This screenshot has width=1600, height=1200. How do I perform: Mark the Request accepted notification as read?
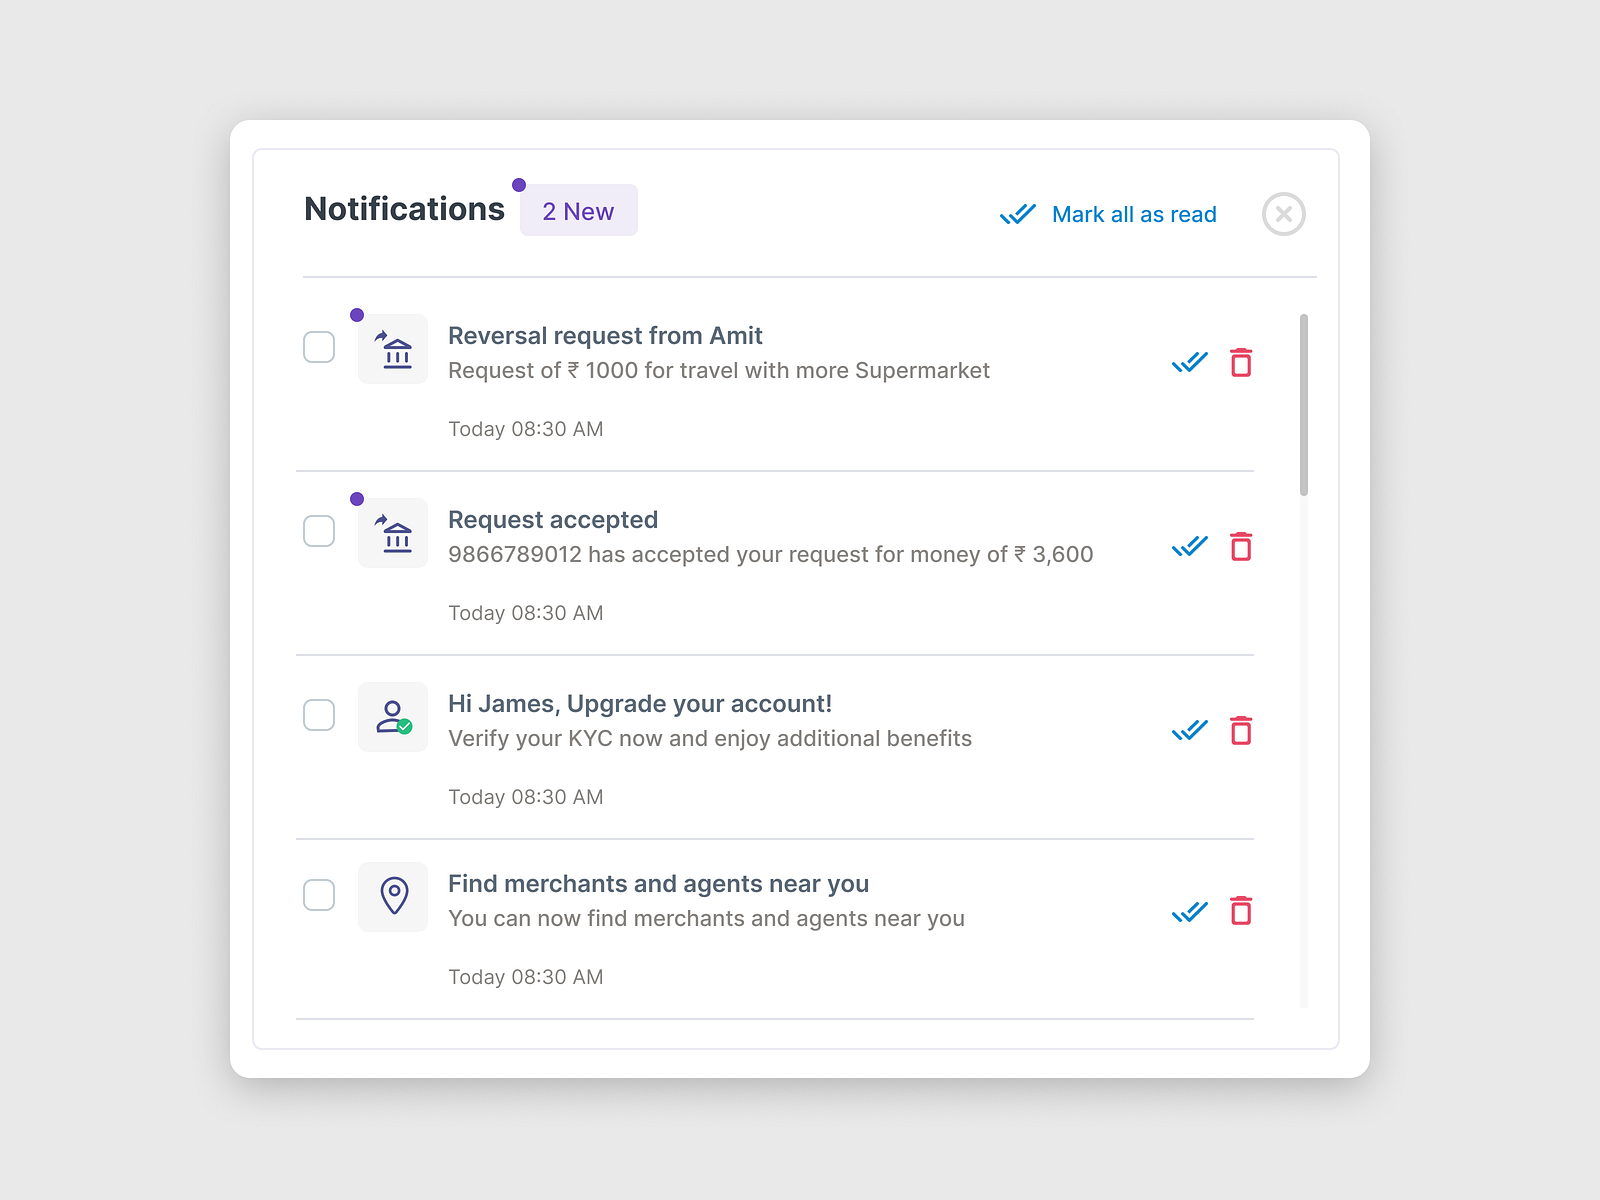[x=1189, y=546]
